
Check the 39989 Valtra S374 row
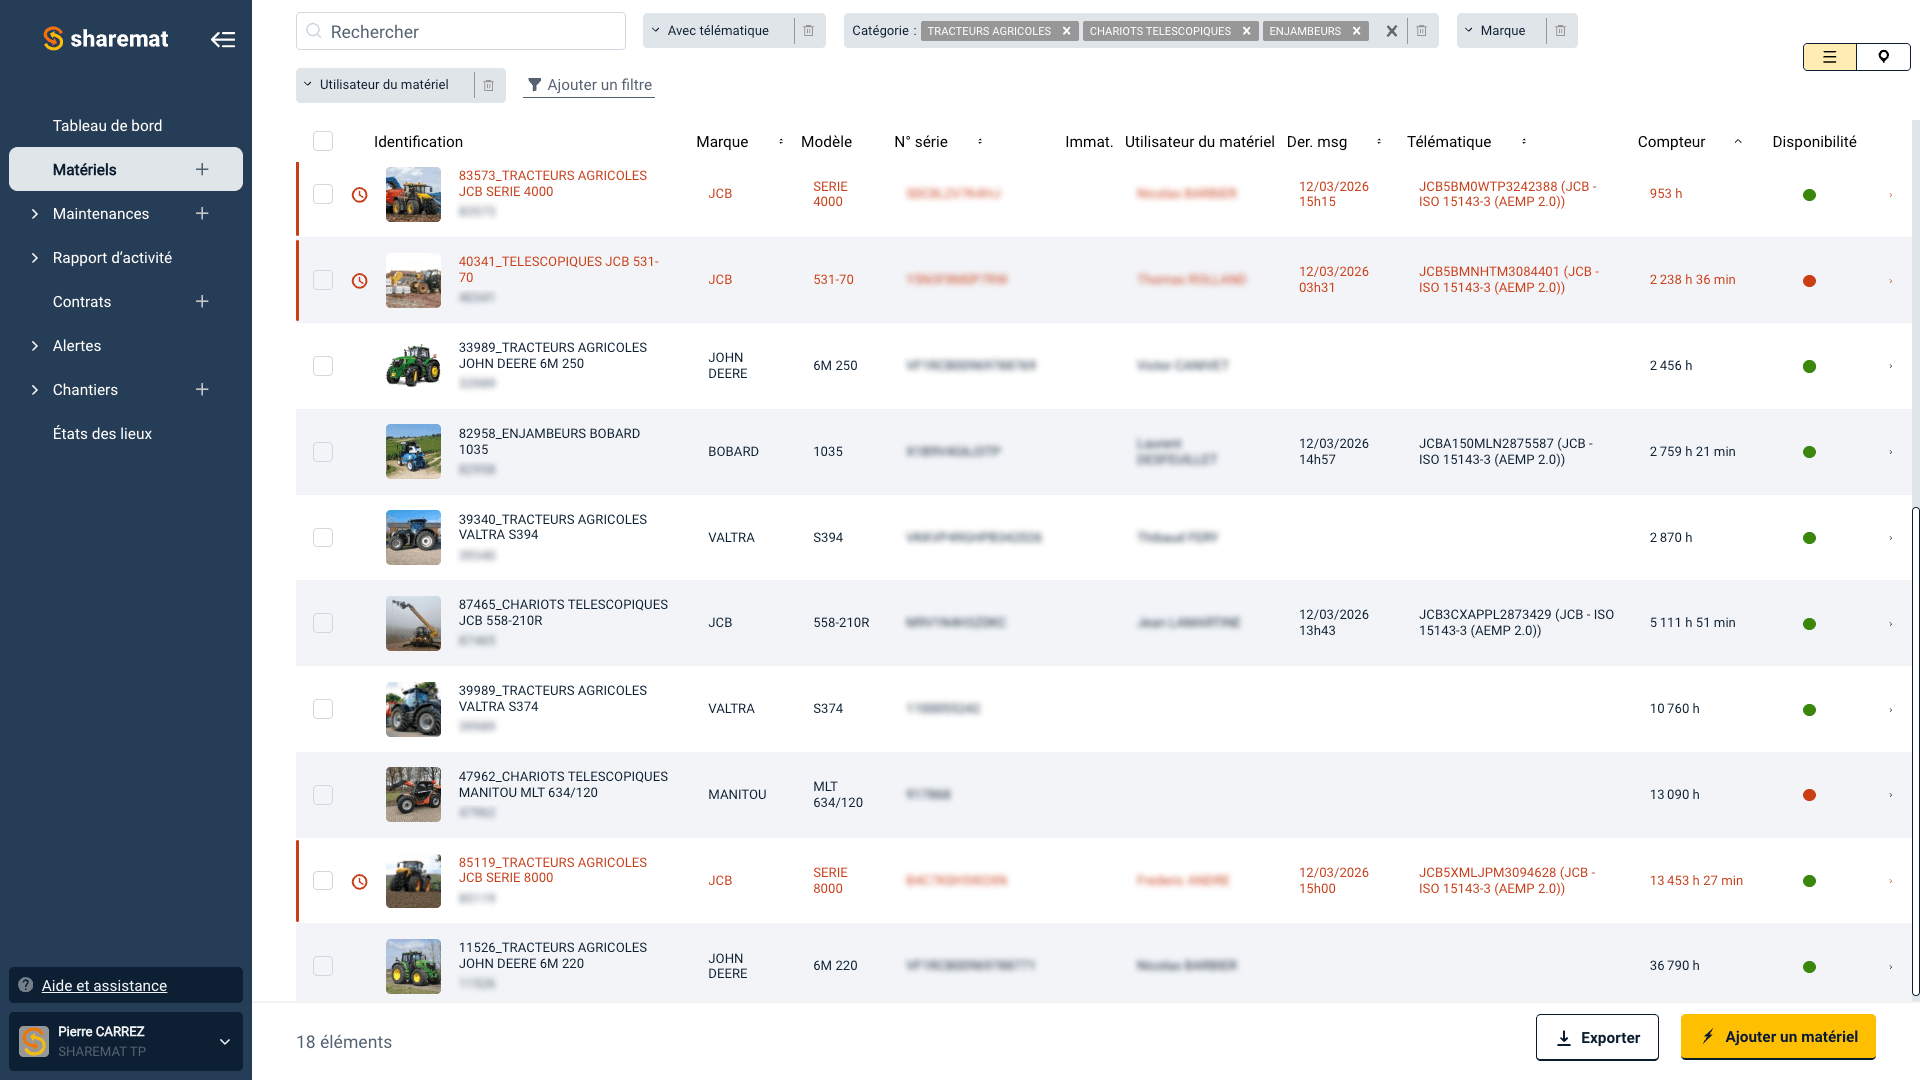coord(323,709)
